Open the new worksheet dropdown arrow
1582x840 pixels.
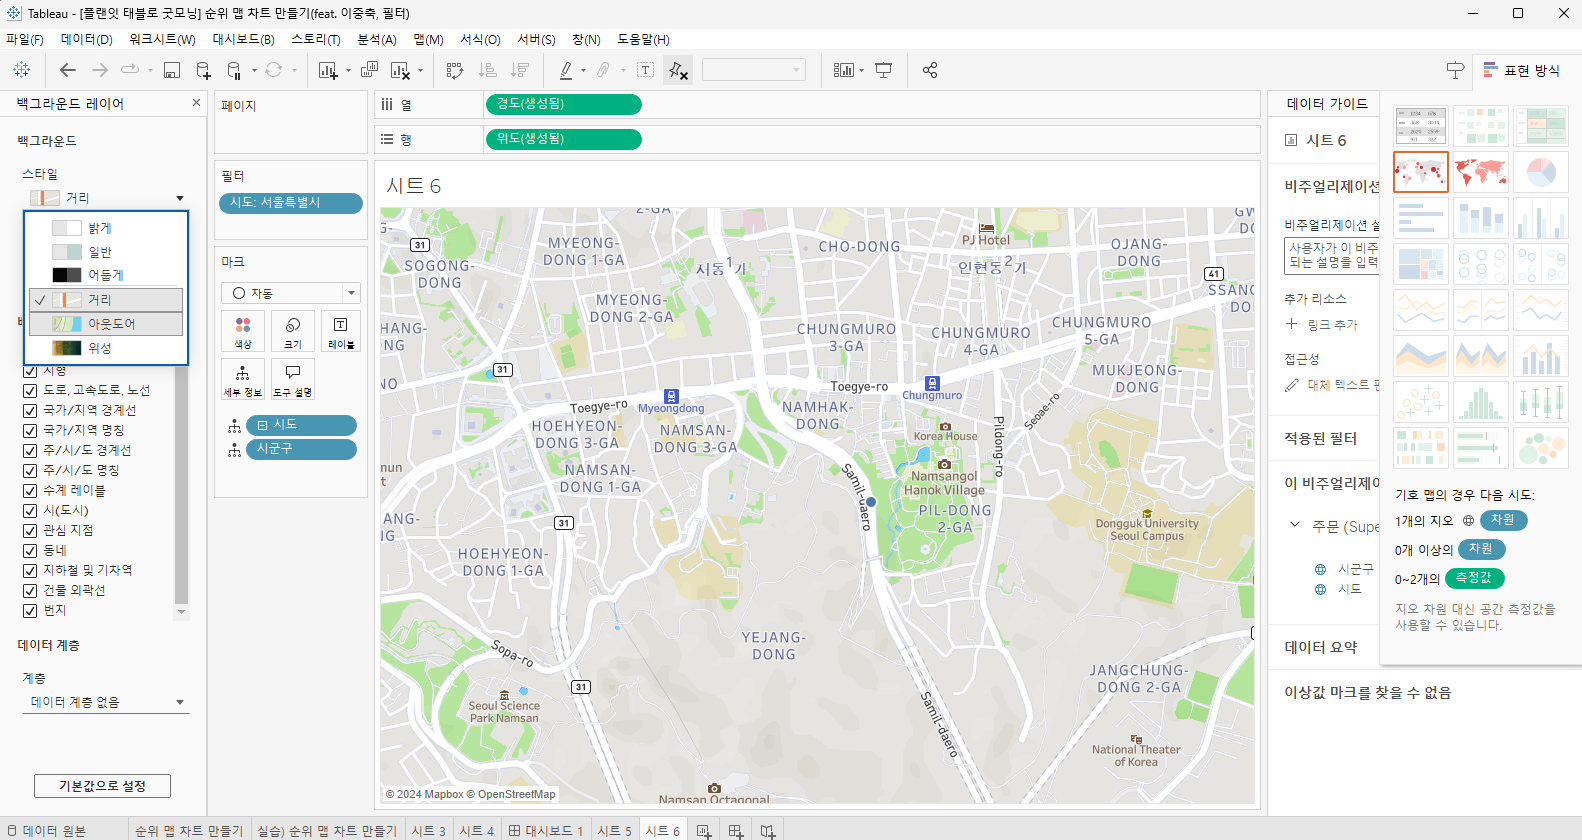click(348, 70)
